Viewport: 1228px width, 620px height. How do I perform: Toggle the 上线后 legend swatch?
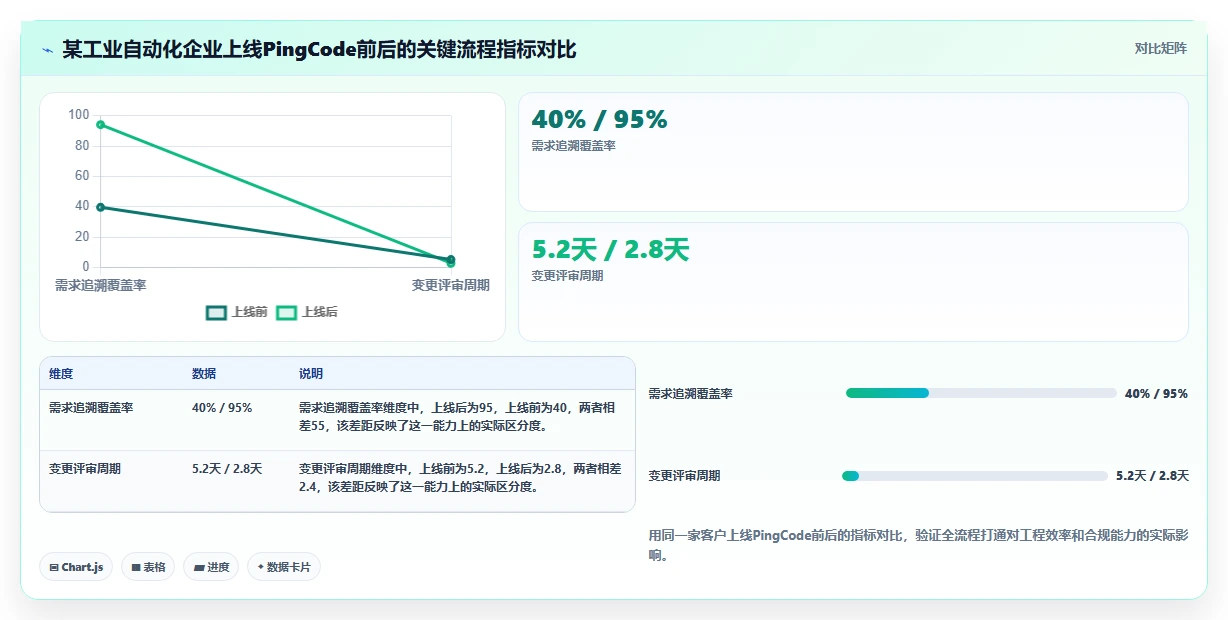click(x=287, y=312)
